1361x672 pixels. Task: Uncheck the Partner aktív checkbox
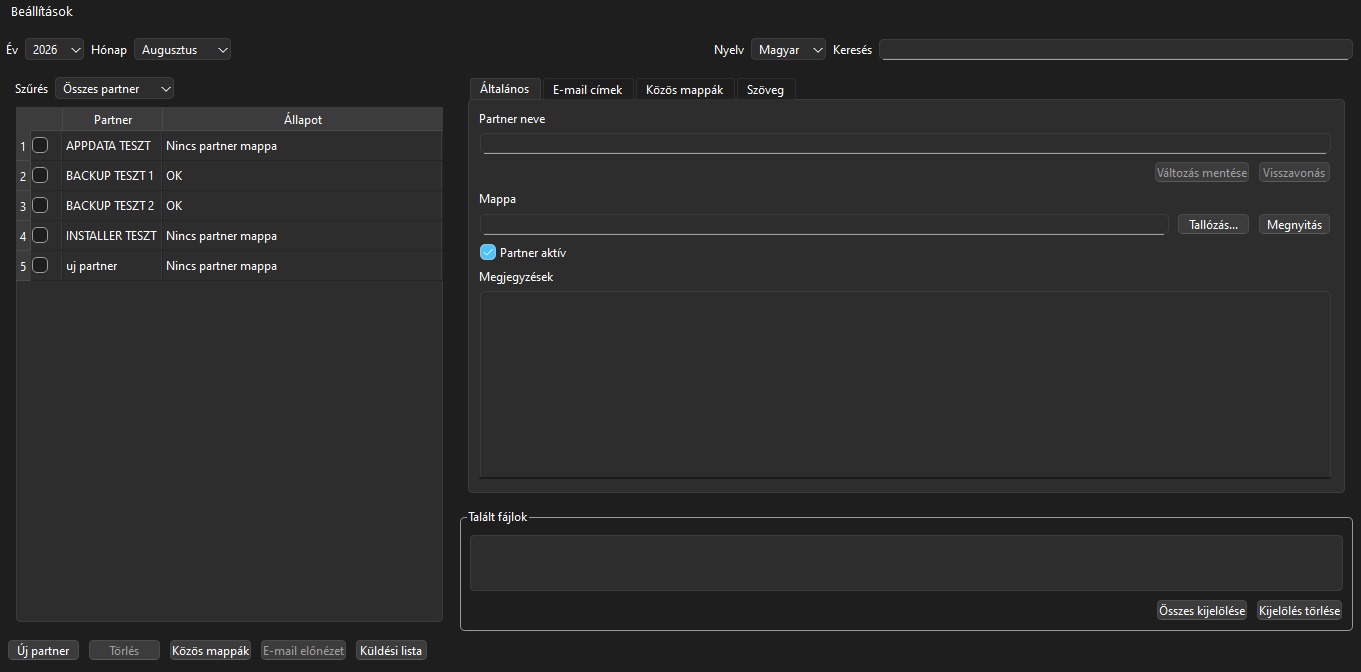488,252
